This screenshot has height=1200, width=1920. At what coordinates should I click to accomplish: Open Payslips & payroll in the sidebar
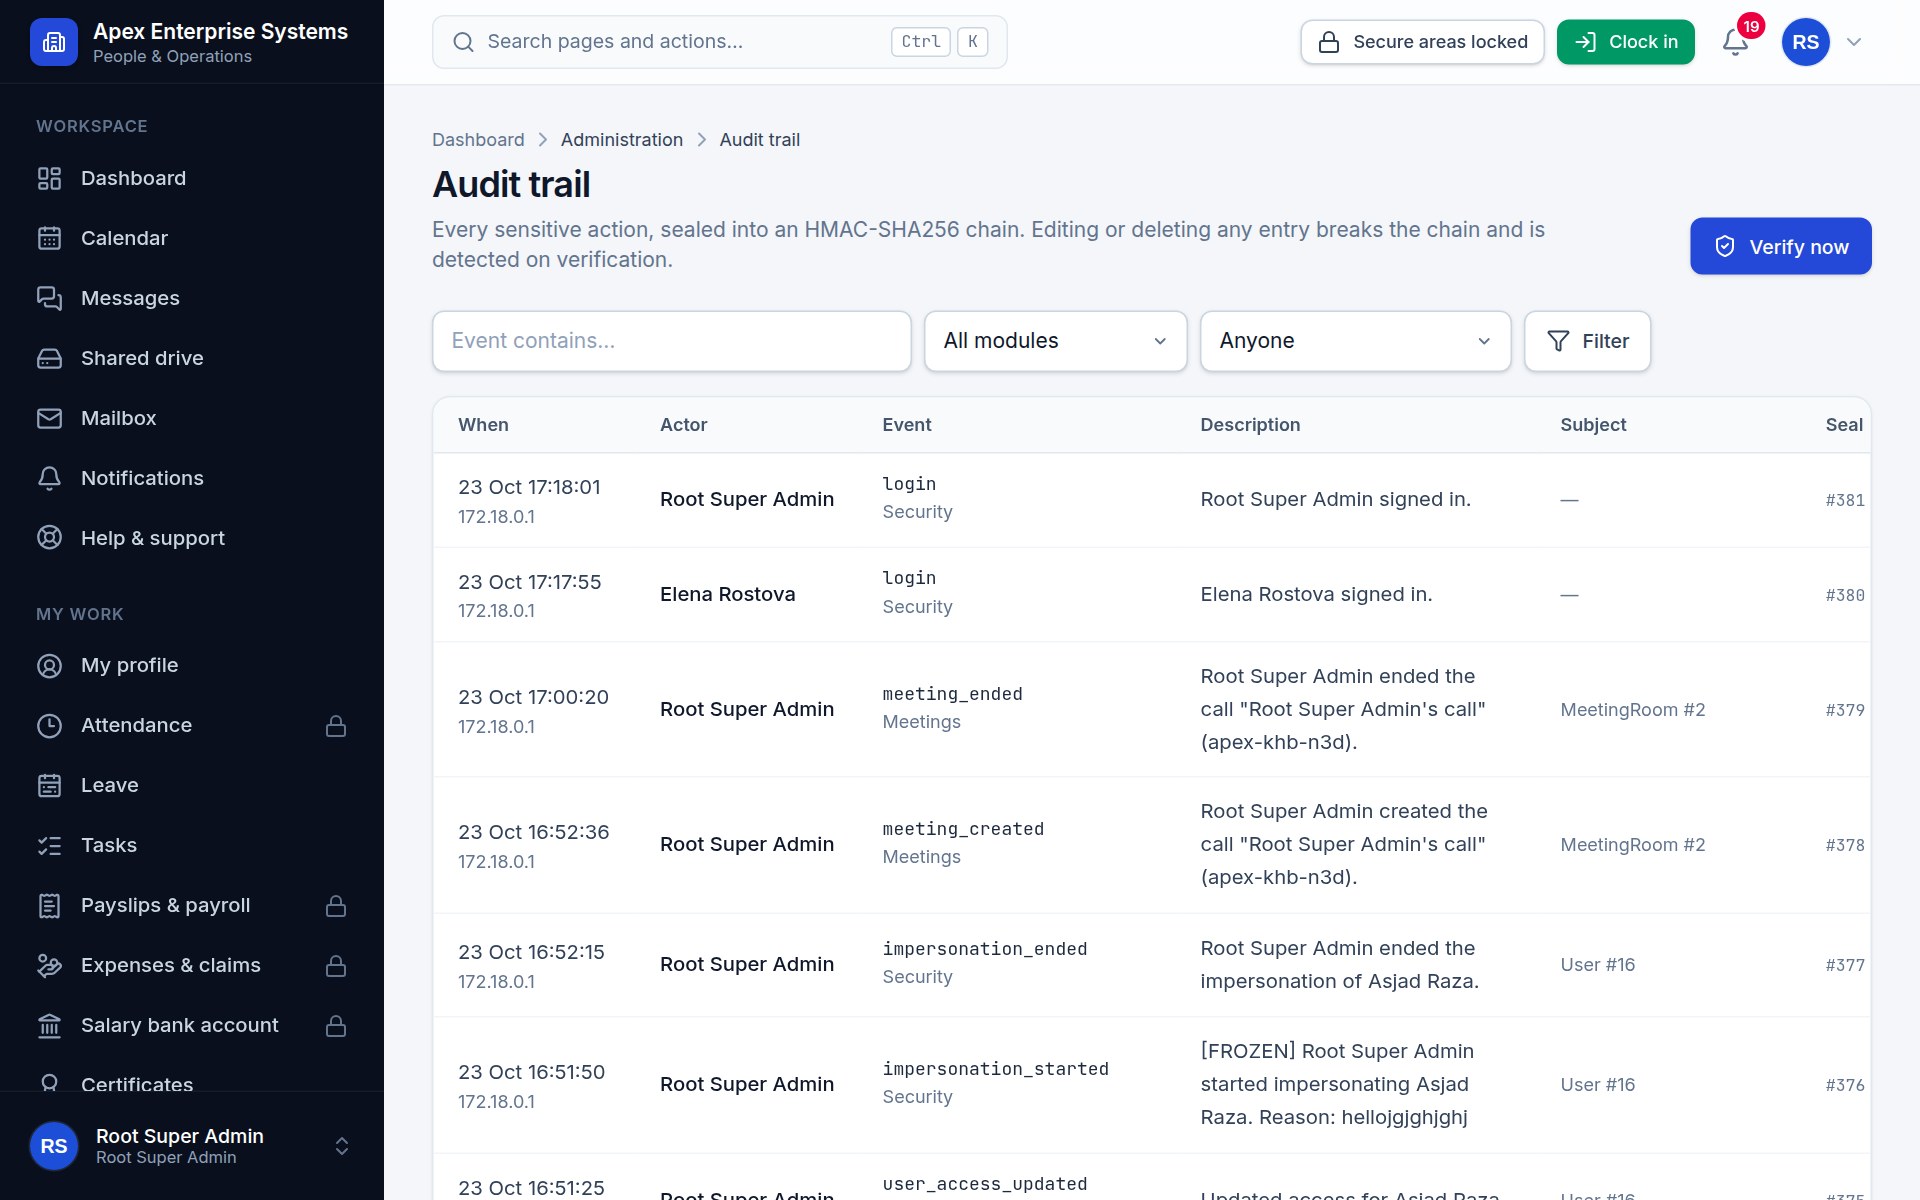point(192,905)
